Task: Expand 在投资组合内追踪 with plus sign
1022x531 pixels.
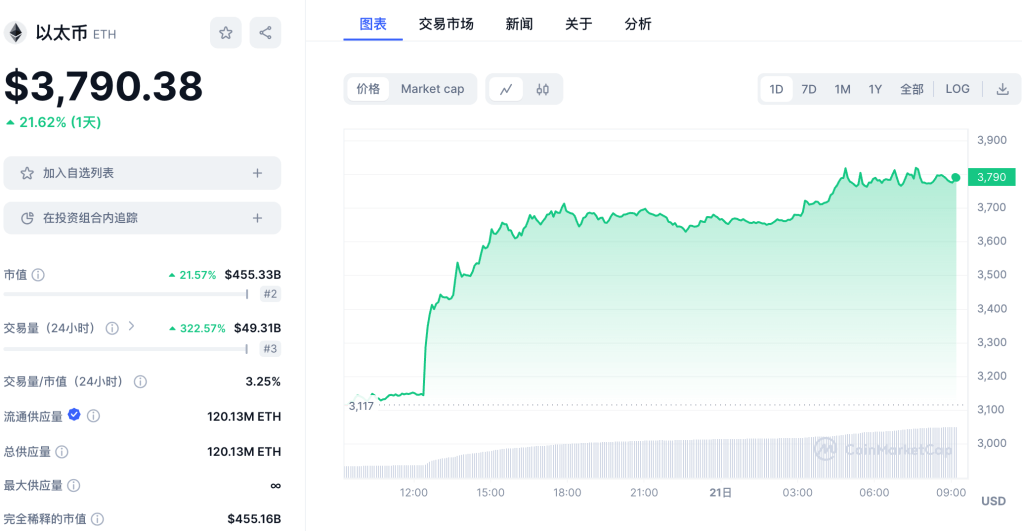Action: (x=257, y=218)
